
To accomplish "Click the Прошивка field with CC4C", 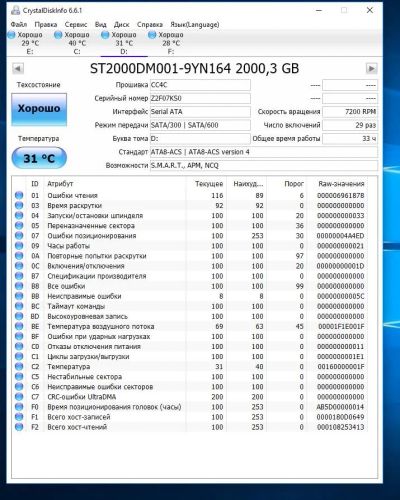I will point(200,85).
